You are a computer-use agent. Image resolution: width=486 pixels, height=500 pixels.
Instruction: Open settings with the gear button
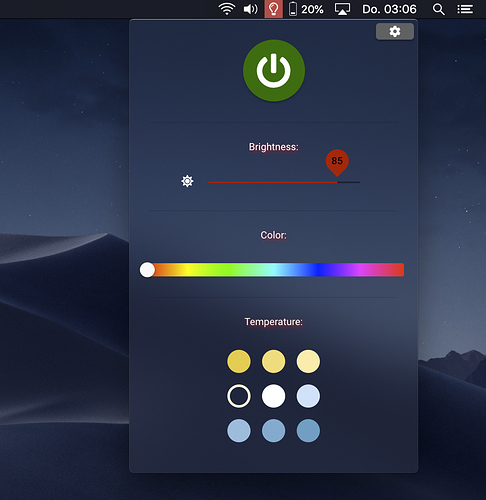[x=395, y=32]
